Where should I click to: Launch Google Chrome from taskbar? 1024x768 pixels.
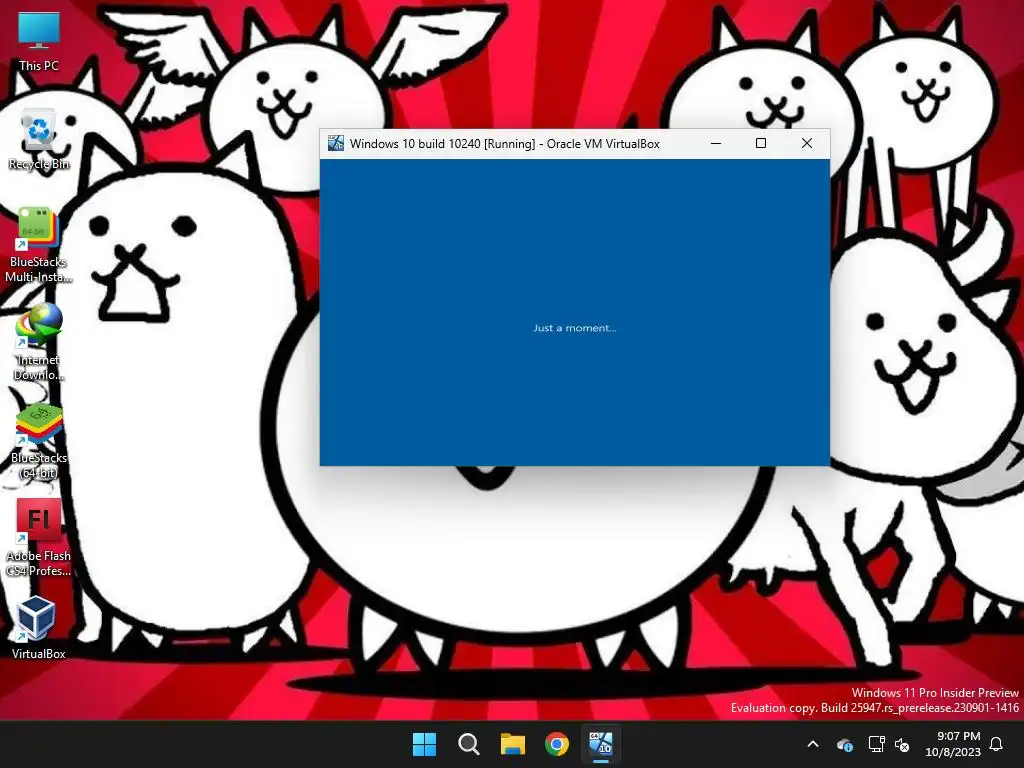point(557,744)
